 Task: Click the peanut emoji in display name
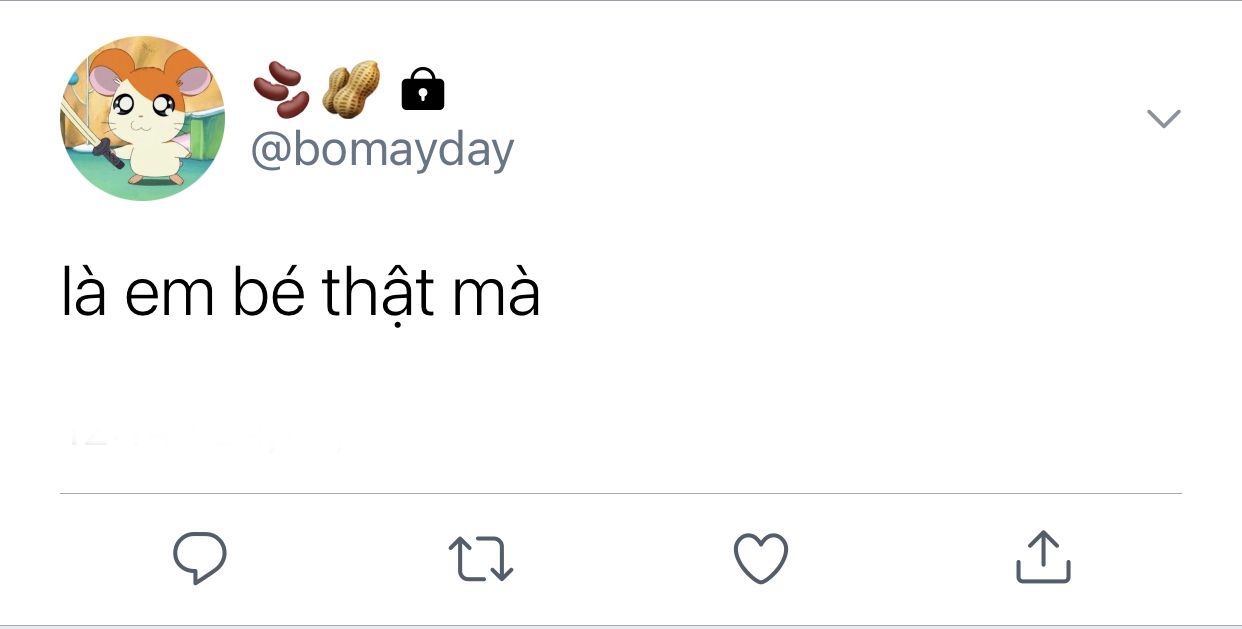pyautogui.click(x=351, y=89)
